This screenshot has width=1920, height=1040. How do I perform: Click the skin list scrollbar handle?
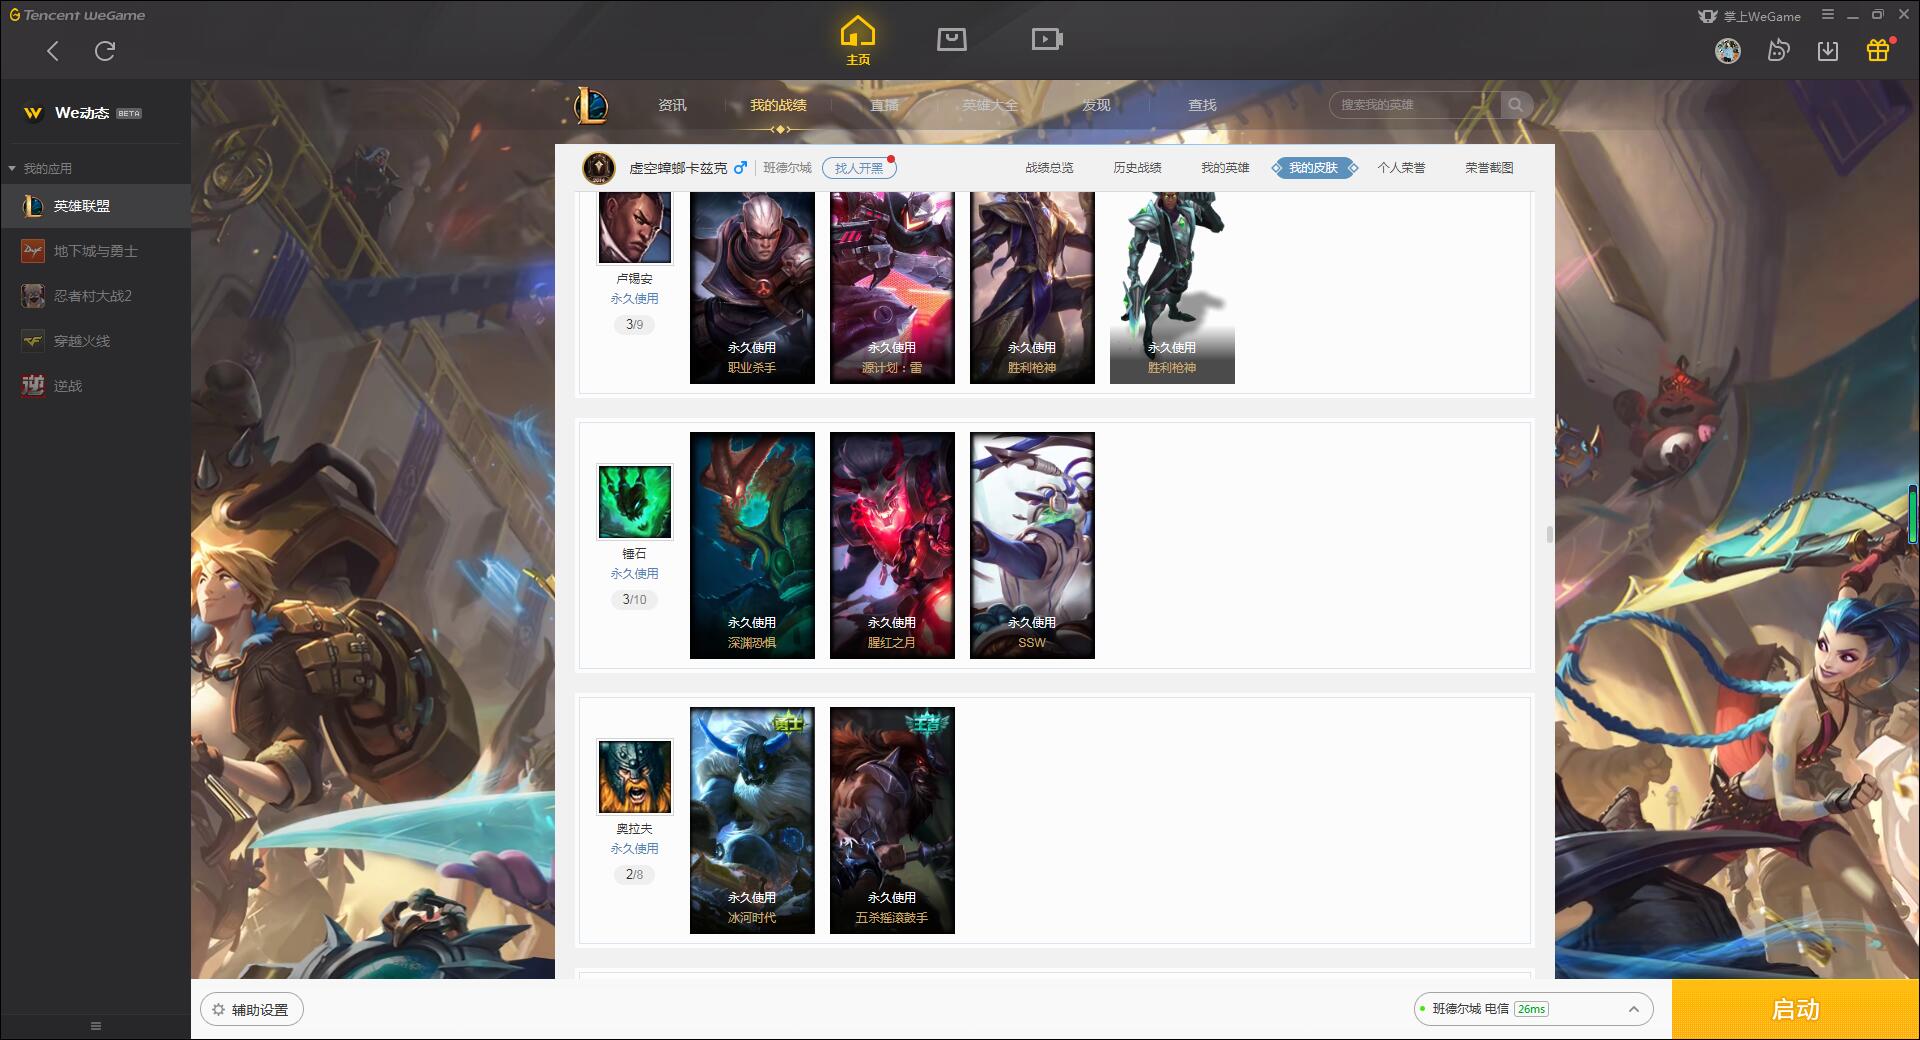1550,535
